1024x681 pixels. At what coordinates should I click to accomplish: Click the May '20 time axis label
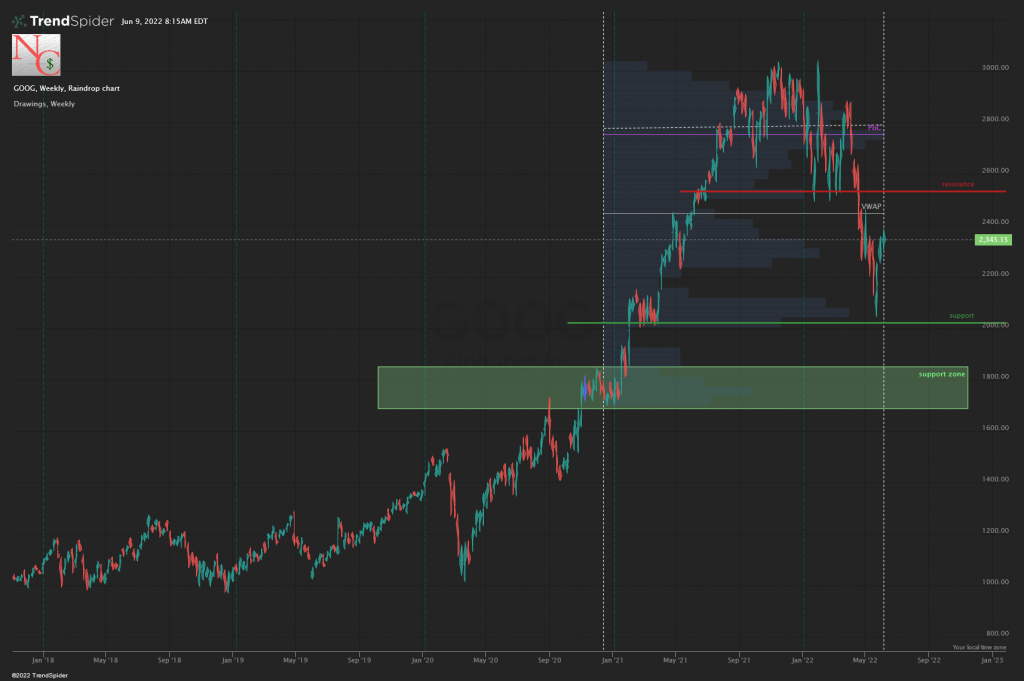pos(485,660)
